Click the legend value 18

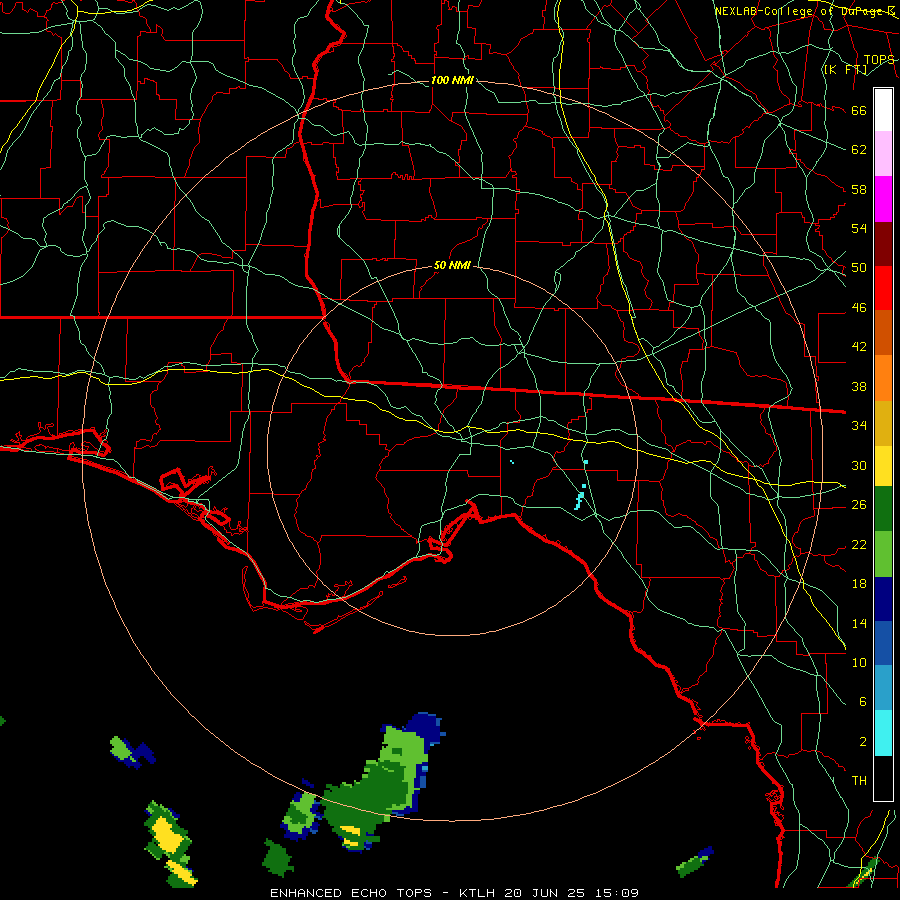click(x=859, y=584)
